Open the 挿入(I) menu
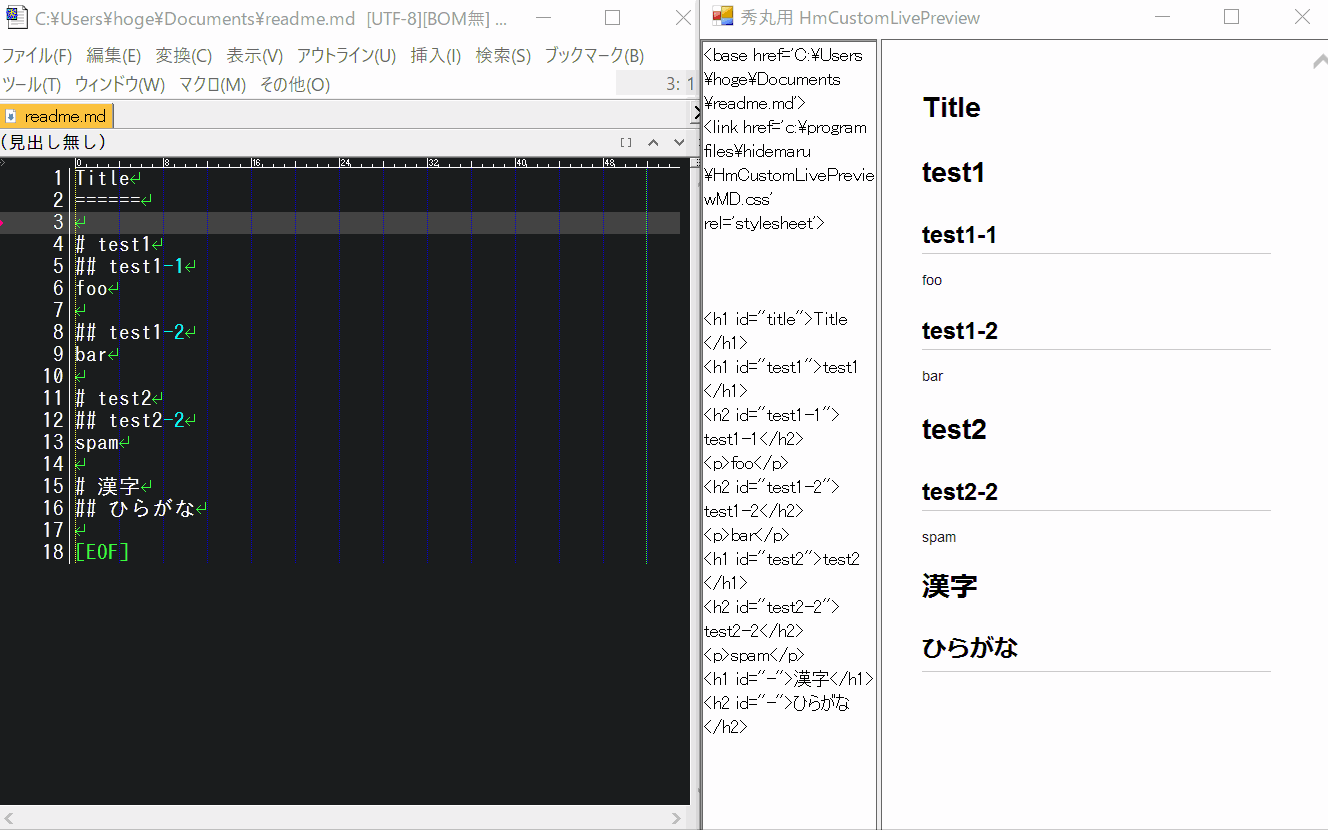Viewport: 1328px width, 830px height. [x=436, y=56]
